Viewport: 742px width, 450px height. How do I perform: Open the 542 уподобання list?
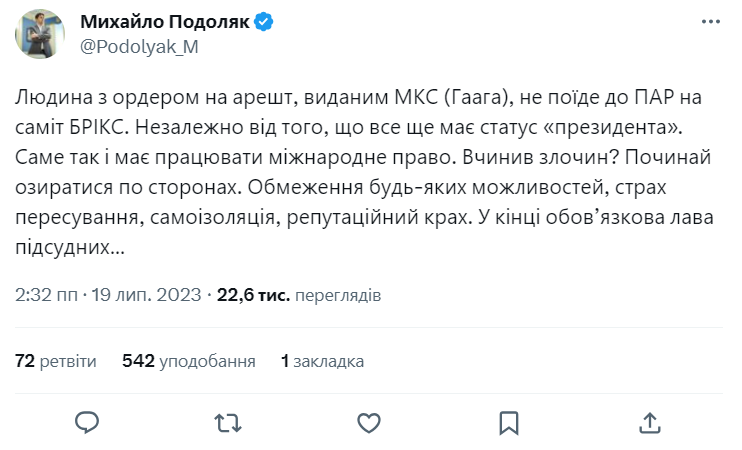tap(188, 361)
